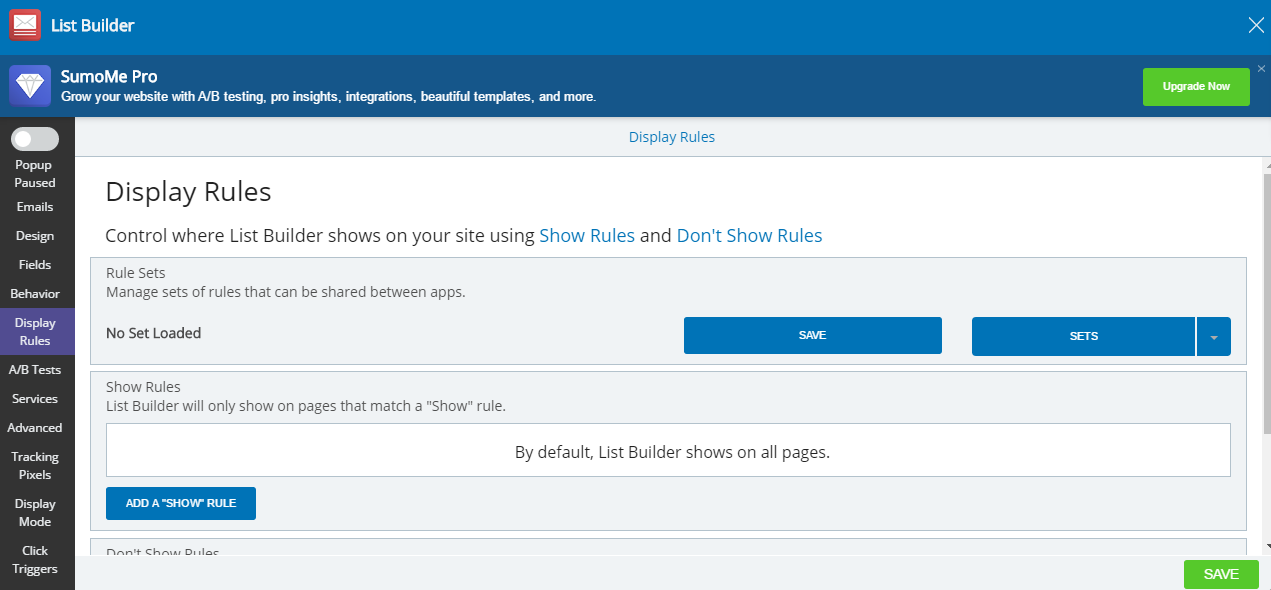Dismiss the SumoMe Pro banner

[x=1261, y=69]
